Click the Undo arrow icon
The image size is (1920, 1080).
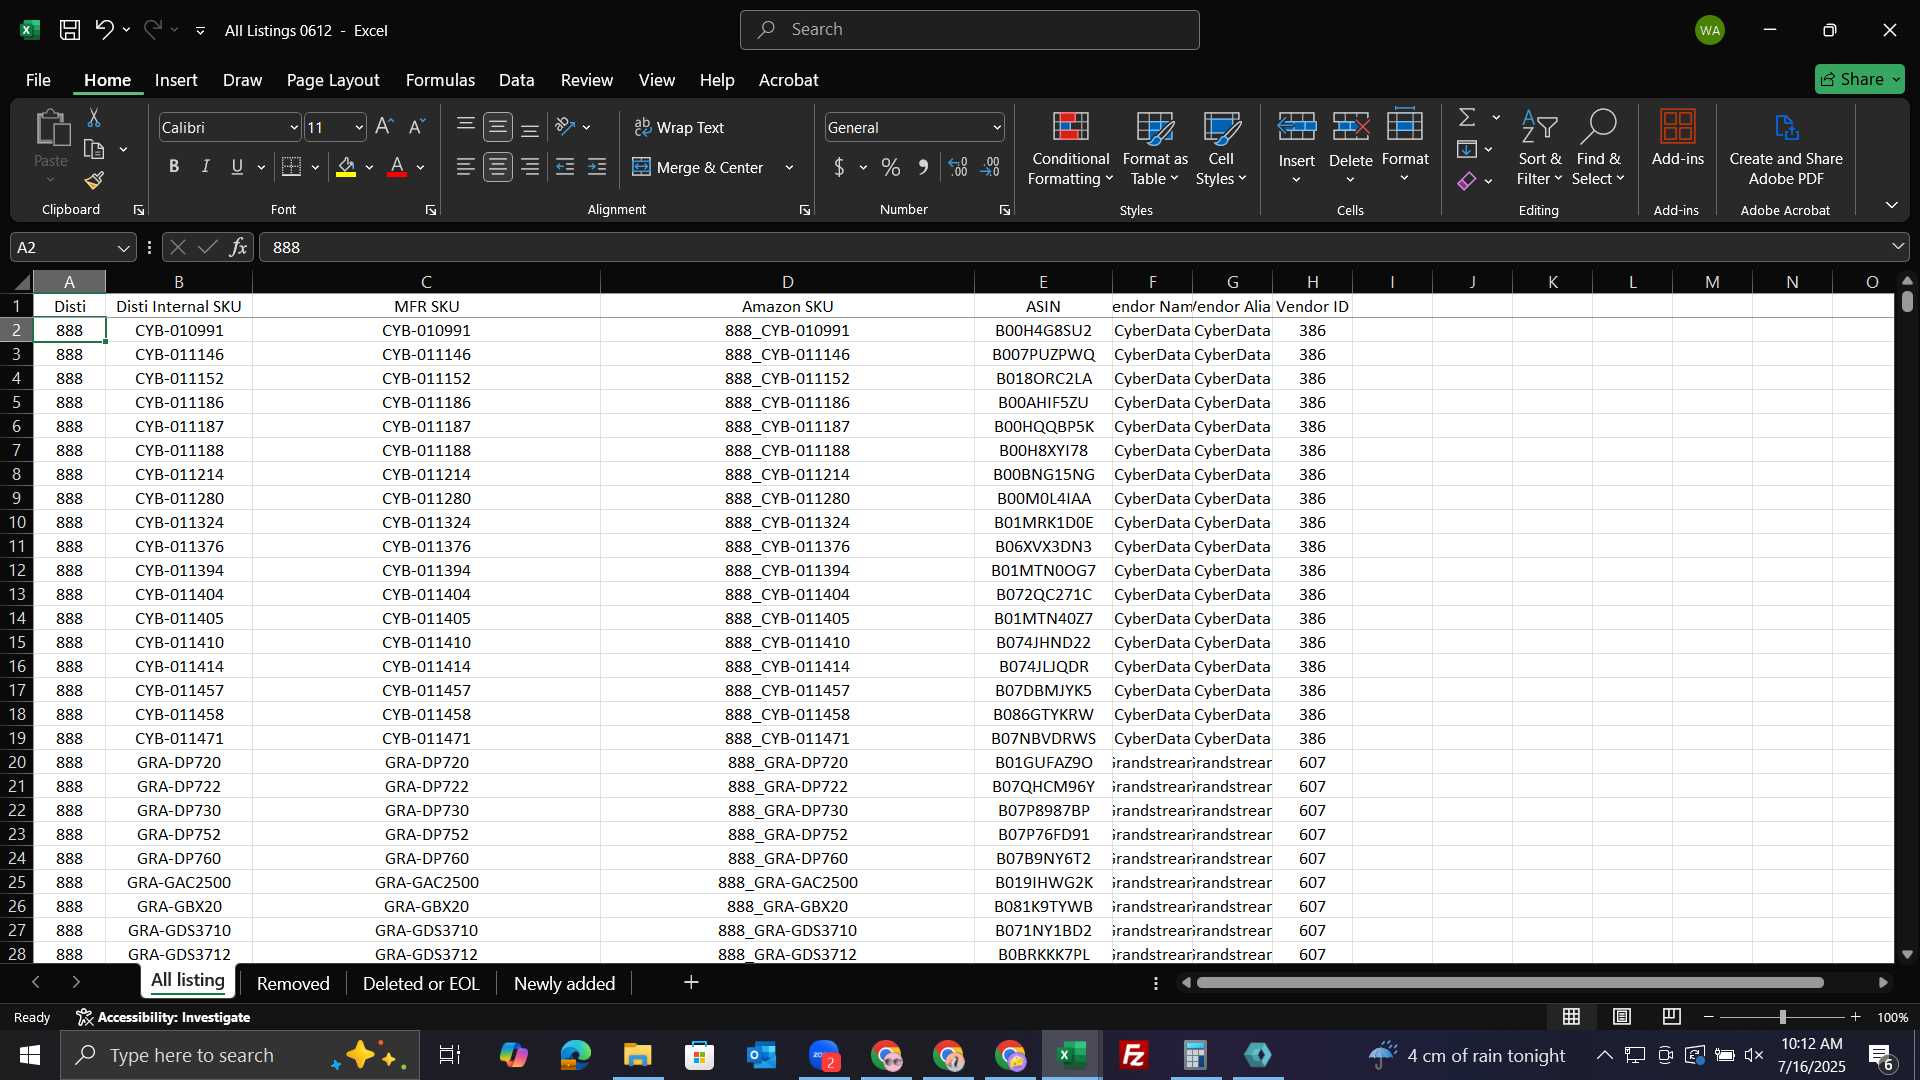click(104, 30)
